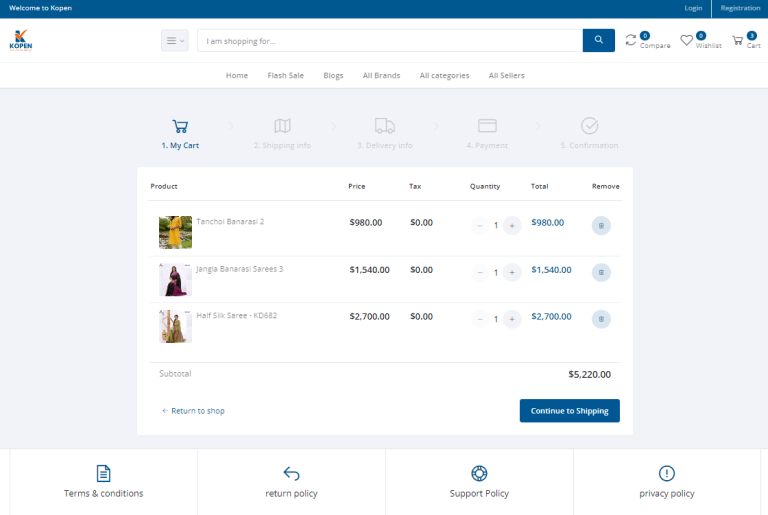This screenshot has height=515, width=768.
Task: Open the Terms & conditions page
Action: point(103,482)
